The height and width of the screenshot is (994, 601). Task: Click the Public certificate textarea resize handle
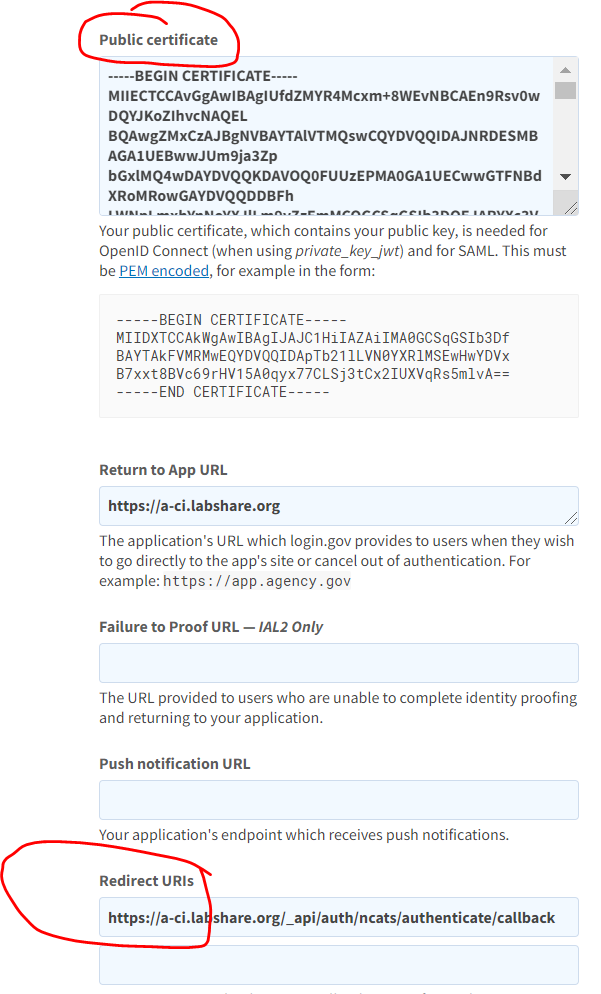(571, 208)
